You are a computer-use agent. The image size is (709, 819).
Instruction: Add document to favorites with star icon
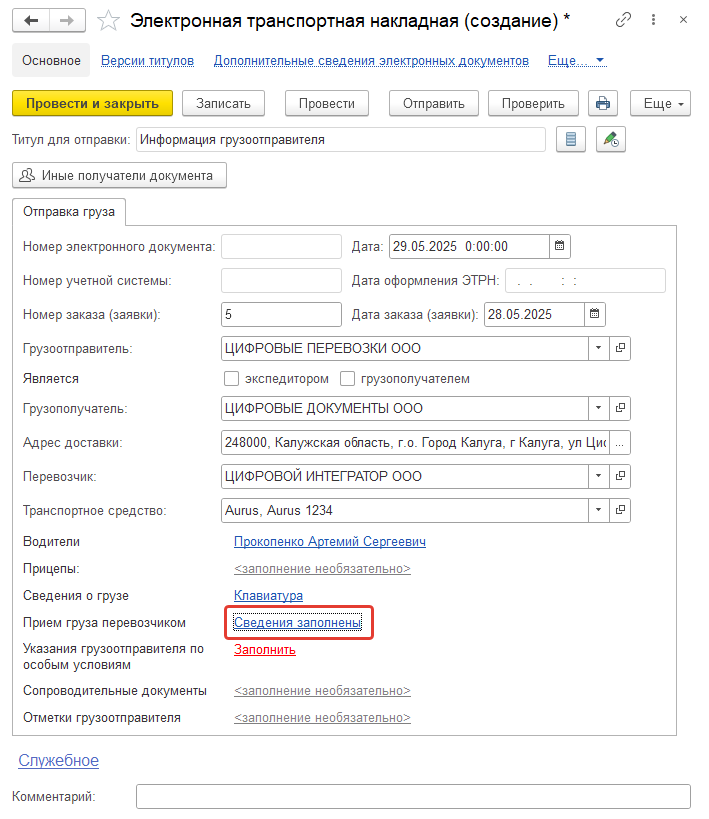[108, 21]
